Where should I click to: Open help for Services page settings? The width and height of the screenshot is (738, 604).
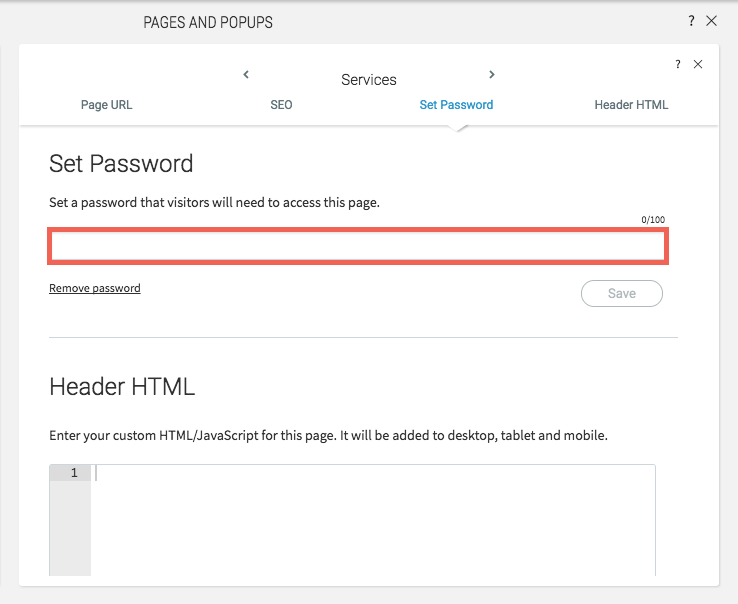point(678,64)
